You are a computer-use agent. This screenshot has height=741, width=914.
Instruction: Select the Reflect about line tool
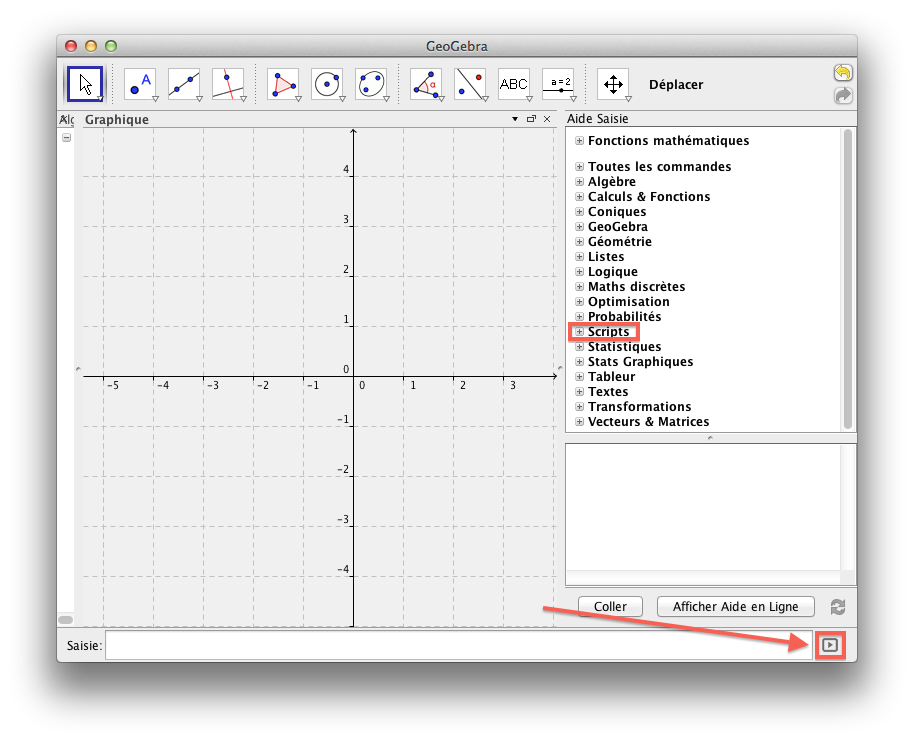point(470,85)
